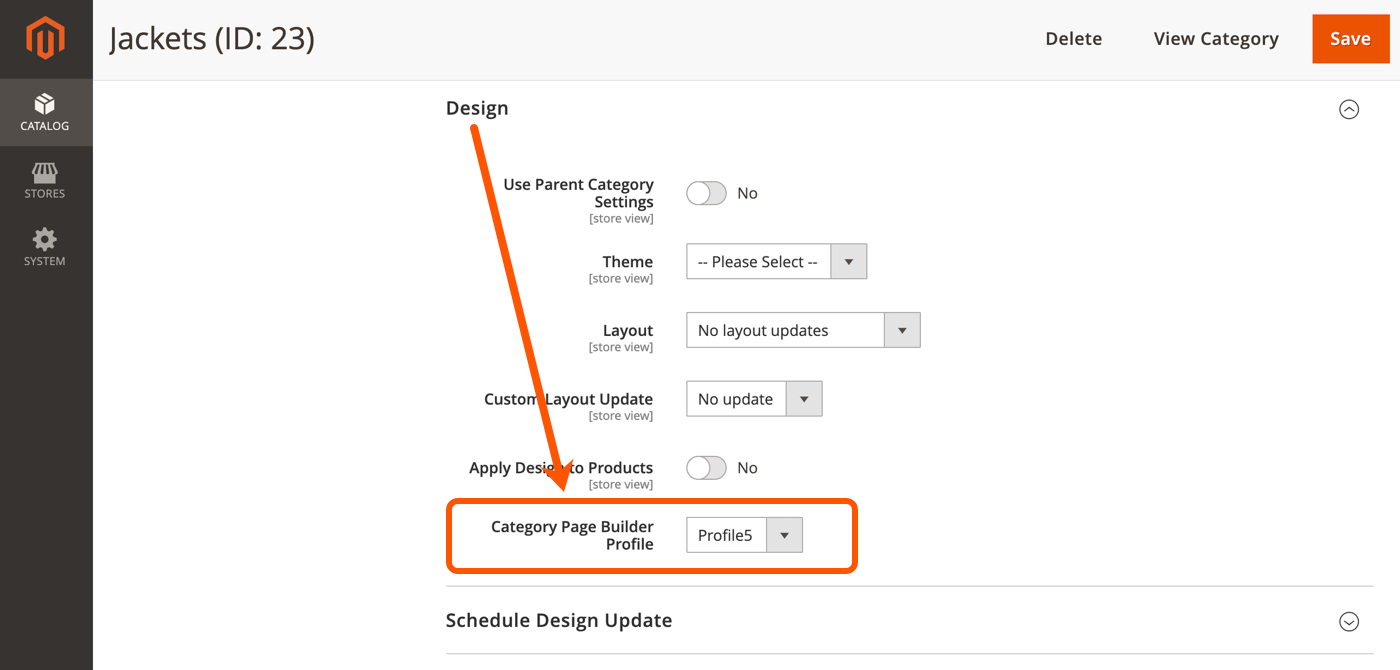This screenshot has width=1400, height=670.
Task: Click the Magento logo icon
Action: click(x=45, y=39)
